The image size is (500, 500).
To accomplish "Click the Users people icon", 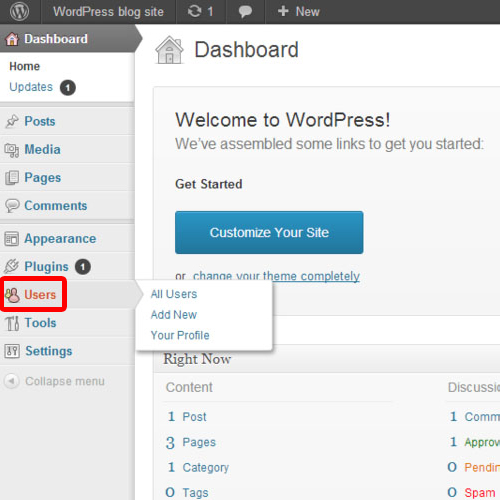I will 12,295.
